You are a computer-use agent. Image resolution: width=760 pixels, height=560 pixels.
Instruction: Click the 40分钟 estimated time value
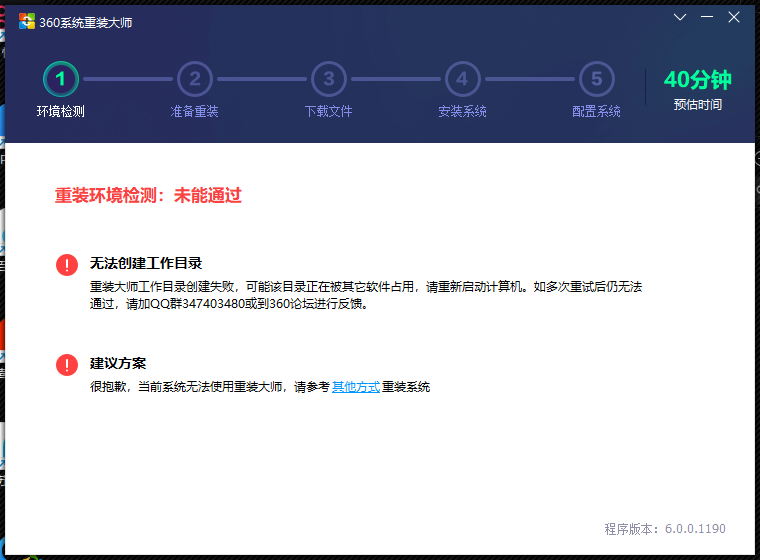pyautogui.click(x=698, y=80)
